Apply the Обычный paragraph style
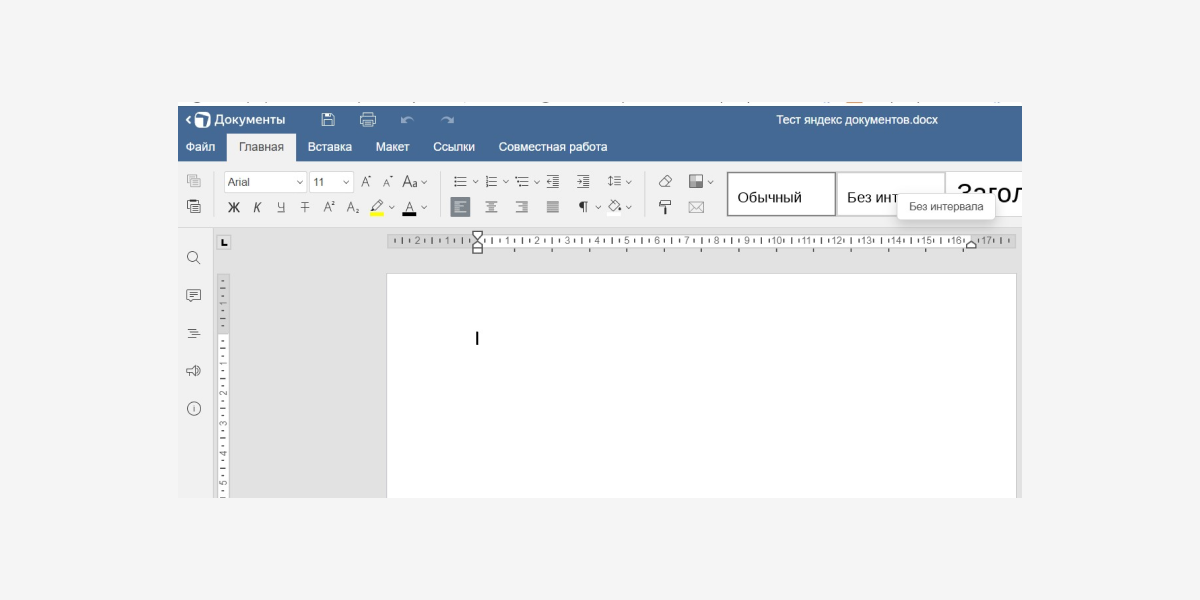 781,195
